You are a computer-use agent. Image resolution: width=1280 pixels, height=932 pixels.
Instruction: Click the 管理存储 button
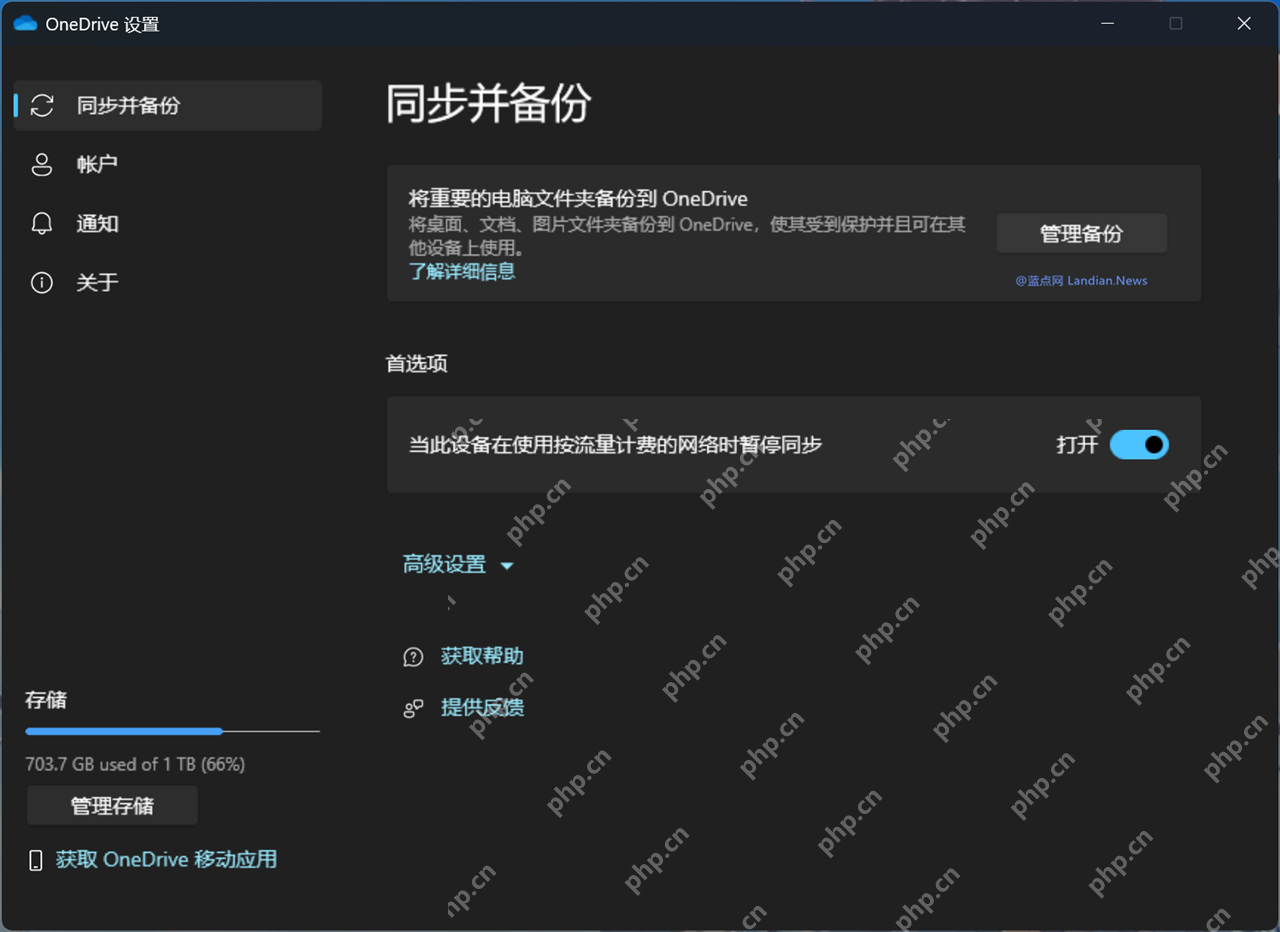point(112,805)
